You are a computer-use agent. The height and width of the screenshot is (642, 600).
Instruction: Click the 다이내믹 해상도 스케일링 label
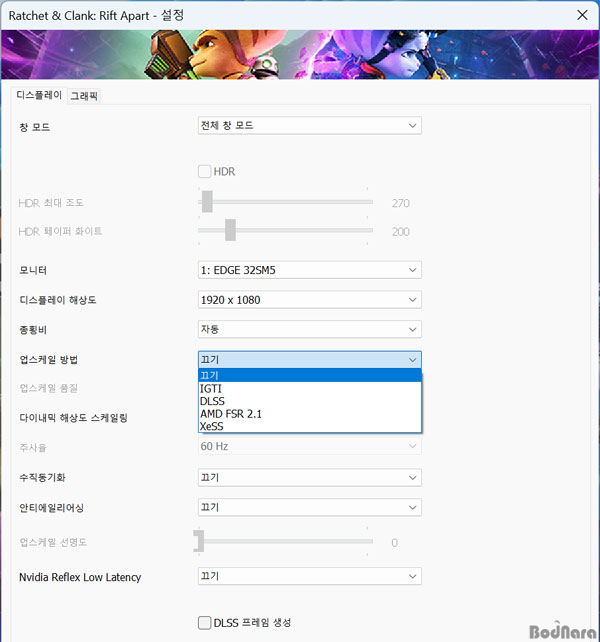73,418
